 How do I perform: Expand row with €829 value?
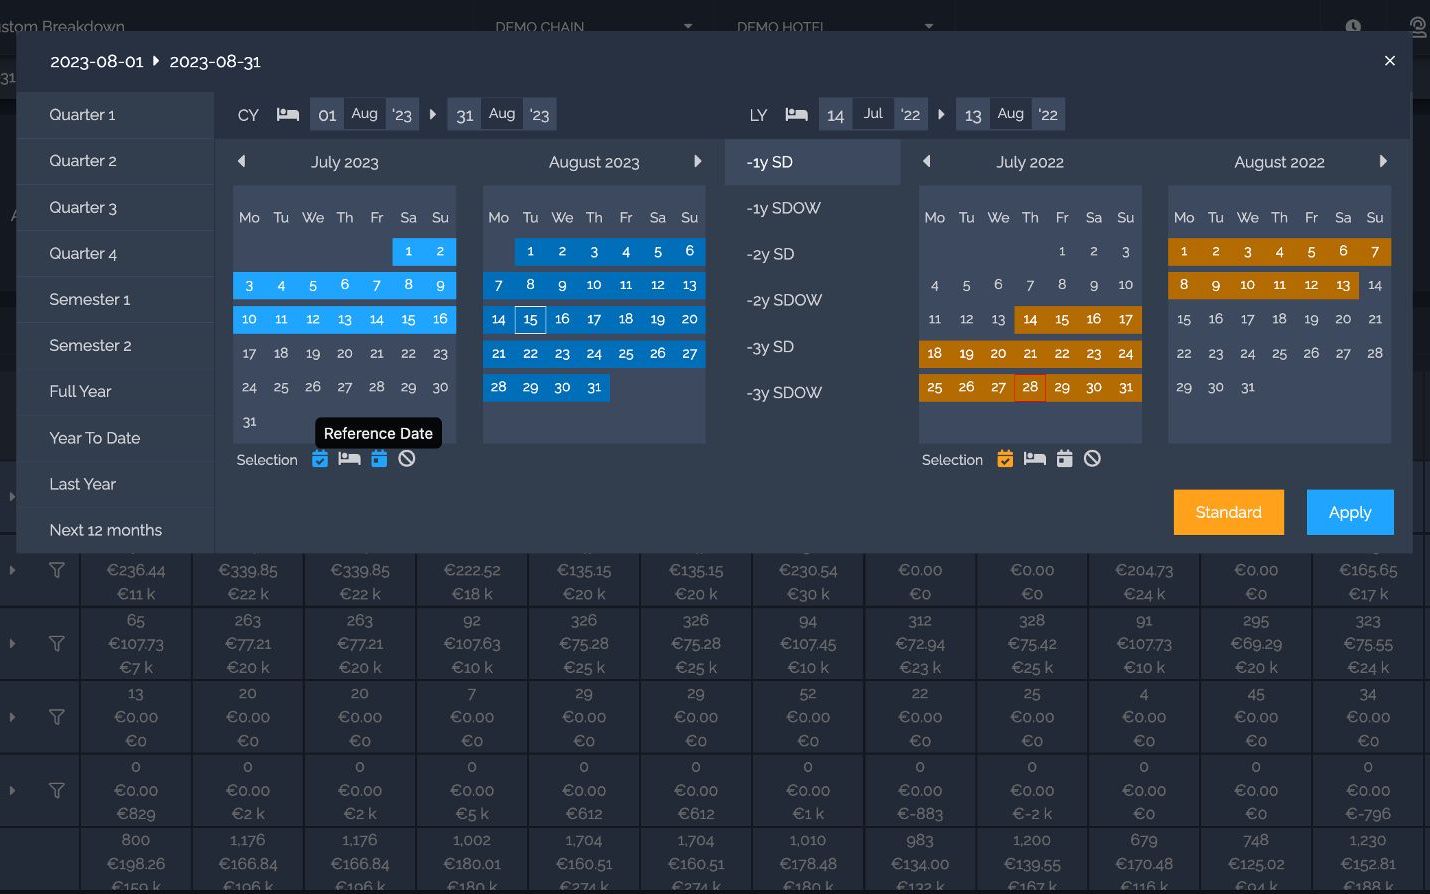coord(12,791)
